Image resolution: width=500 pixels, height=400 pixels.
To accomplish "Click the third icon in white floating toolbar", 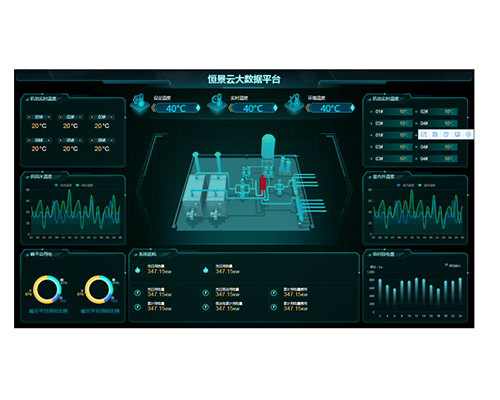I will [446, 134].
